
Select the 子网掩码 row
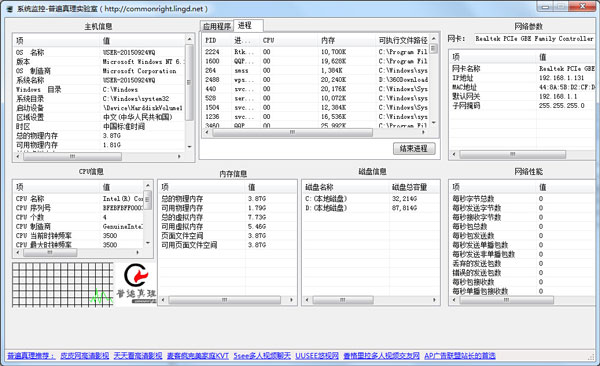[522, 105]
